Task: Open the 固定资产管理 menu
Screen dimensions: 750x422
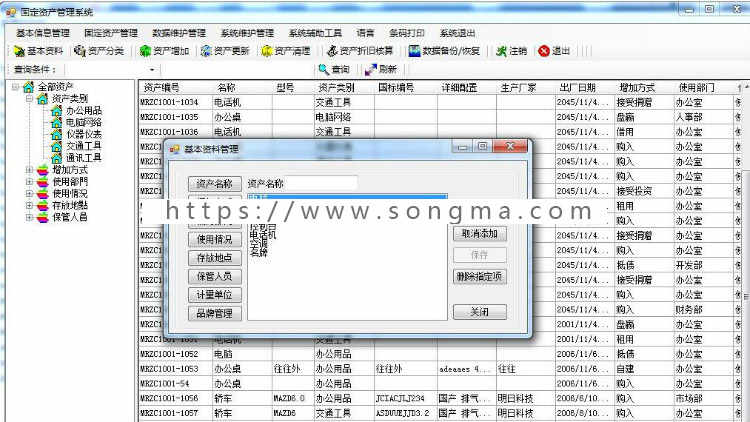Action: click(x=111, y=33)
